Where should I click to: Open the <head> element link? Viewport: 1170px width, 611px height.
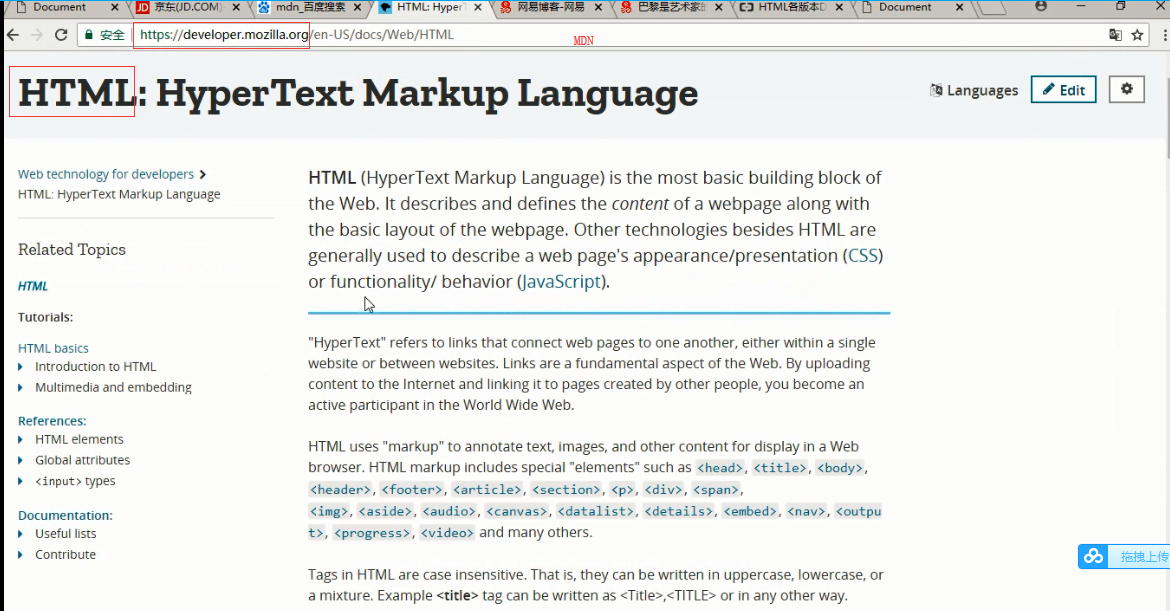coord(720,468)
